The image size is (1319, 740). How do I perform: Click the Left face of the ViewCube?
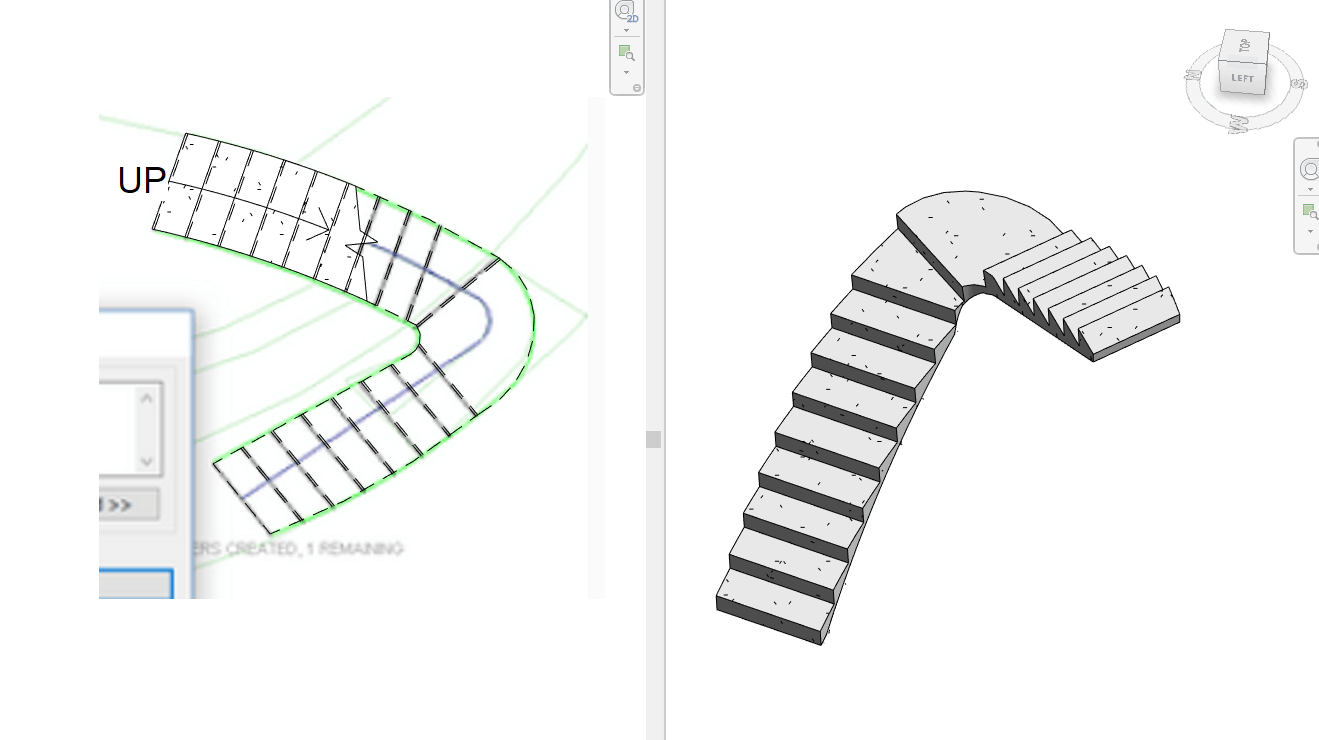(1241, 77)
